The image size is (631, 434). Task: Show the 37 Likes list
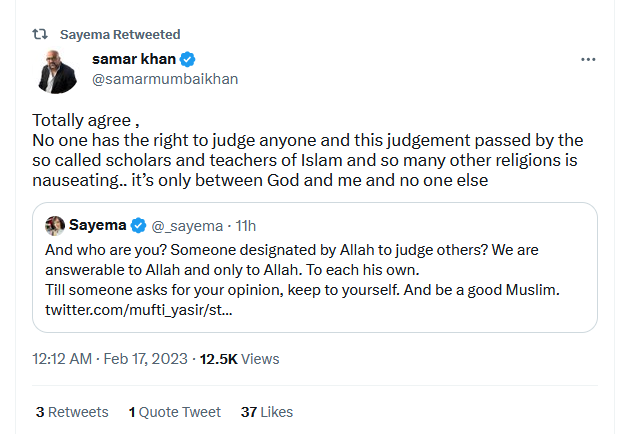pos(267,411)
